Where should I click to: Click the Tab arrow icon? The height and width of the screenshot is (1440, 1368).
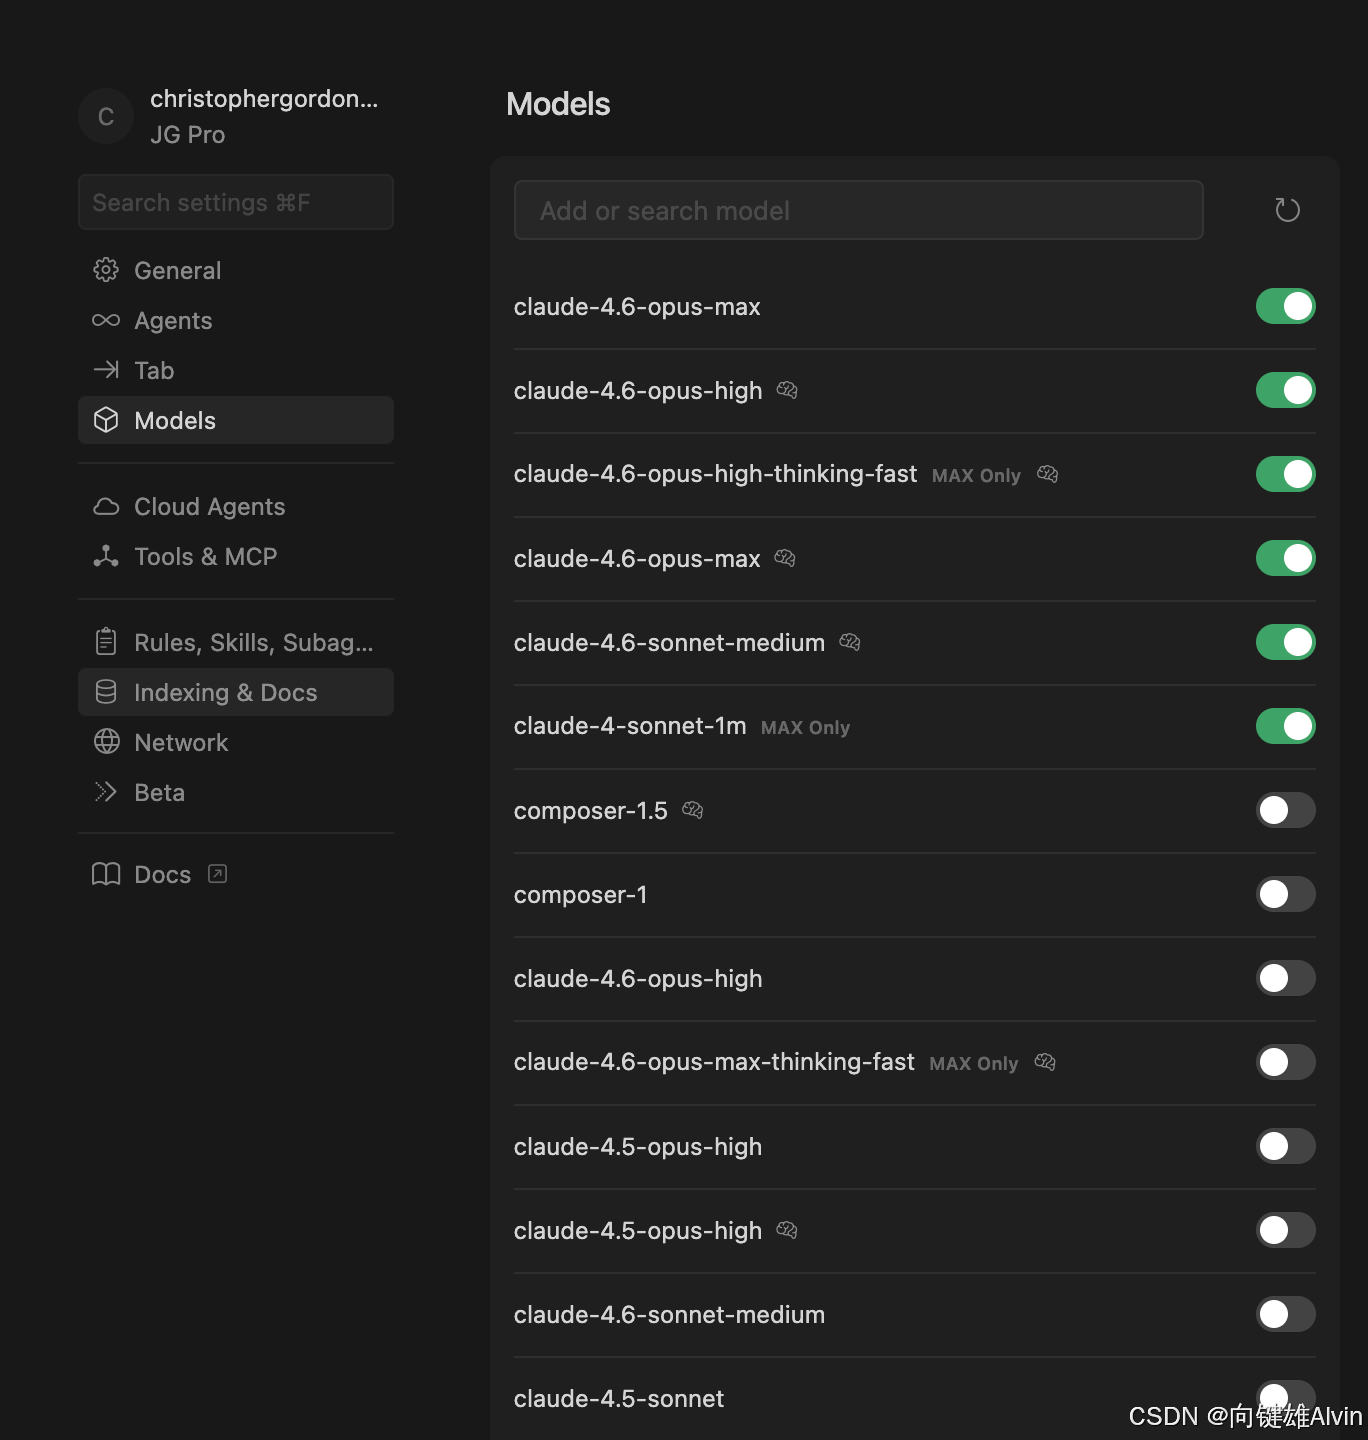[x=106, y=370]
